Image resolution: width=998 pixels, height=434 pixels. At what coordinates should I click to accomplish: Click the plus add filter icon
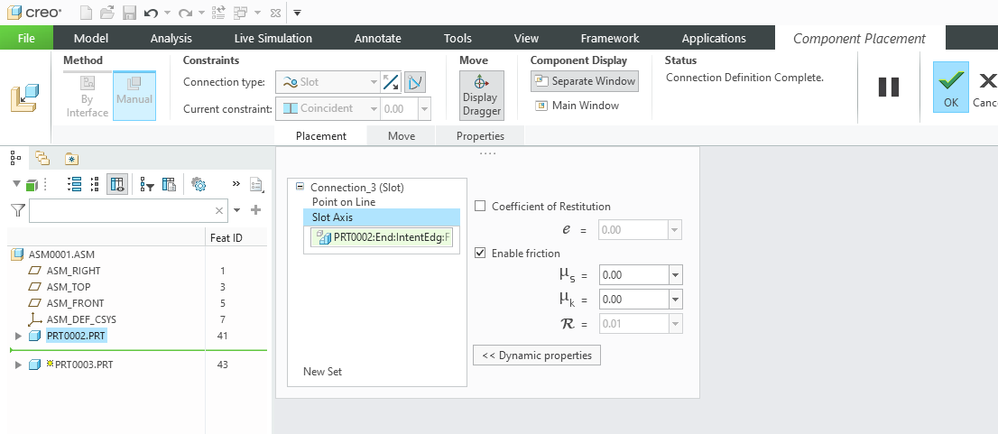tap(256, 210)
